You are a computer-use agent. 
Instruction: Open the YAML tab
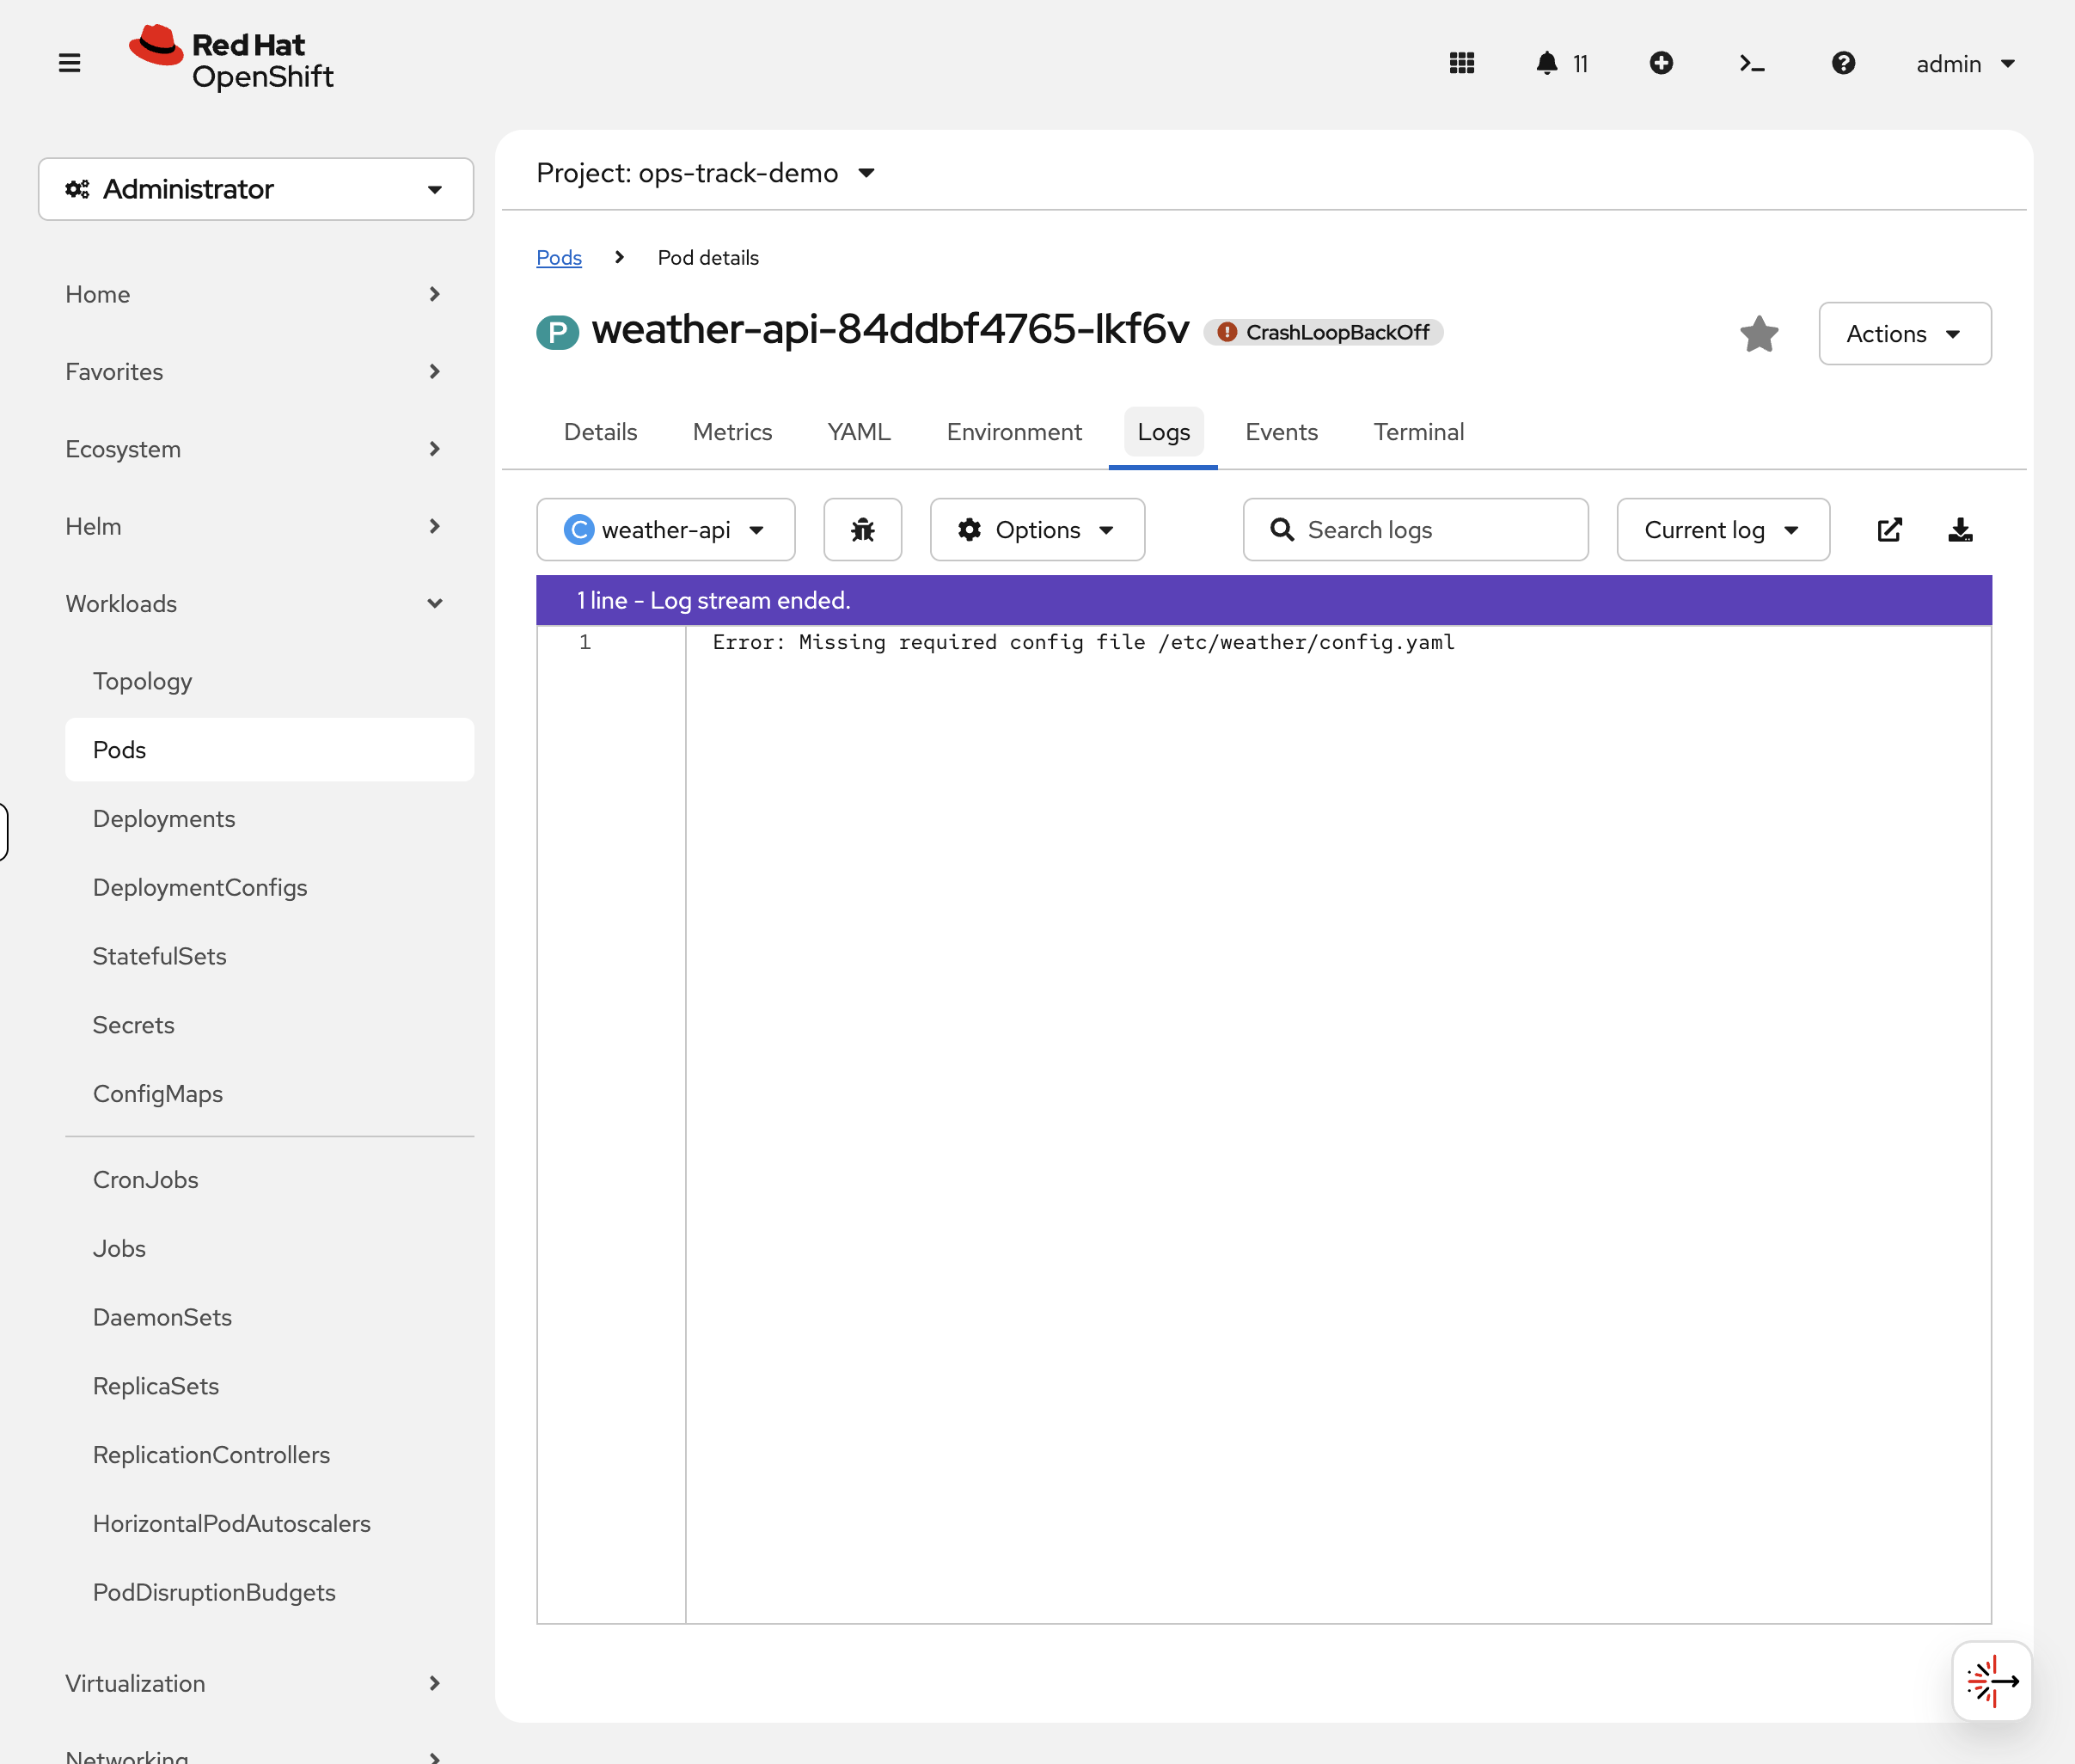tap(858, 431)
